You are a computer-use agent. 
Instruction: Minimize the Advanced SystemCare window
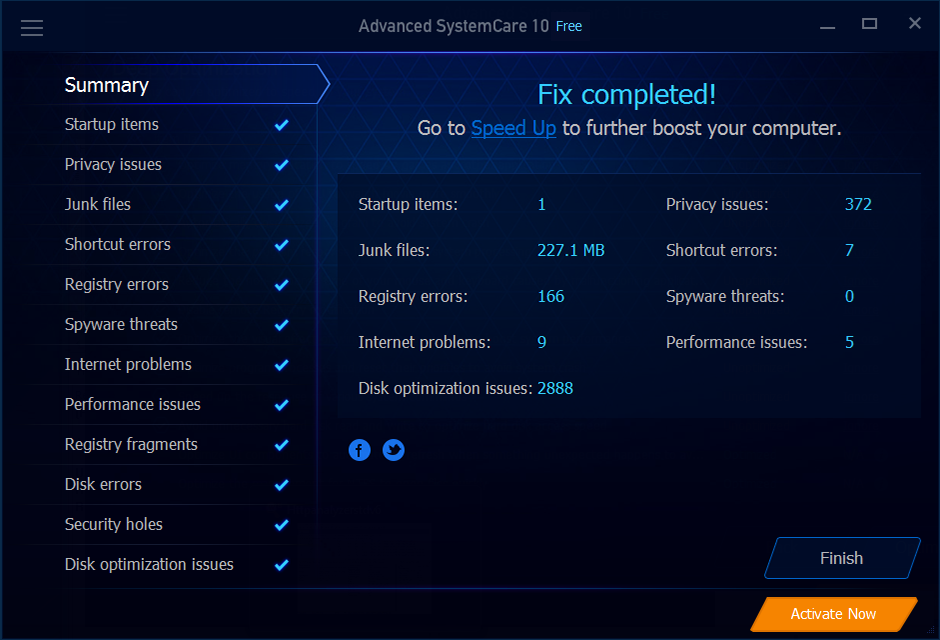(x=828, y=26)
